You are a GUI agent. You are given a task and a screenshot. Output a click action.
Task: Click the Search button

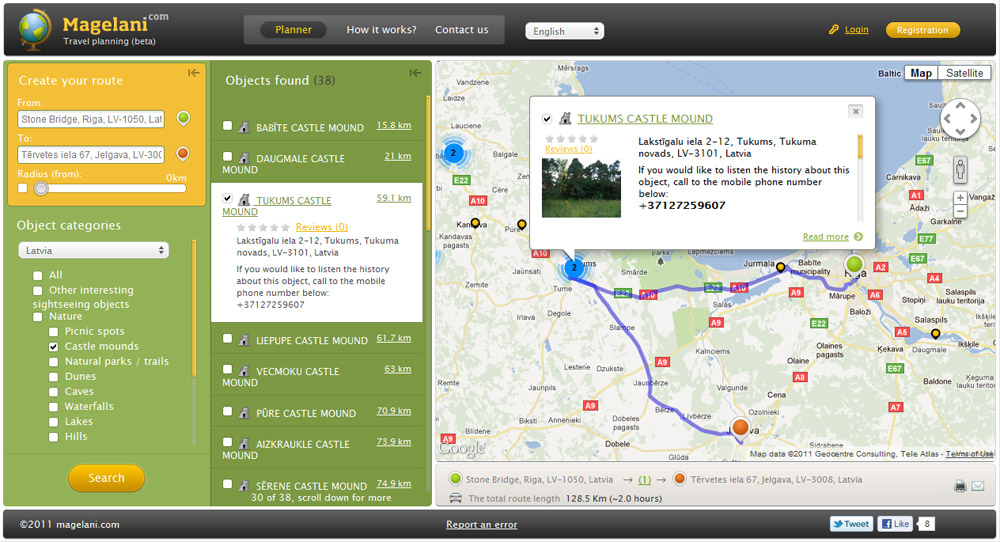(x=107, y=478)
